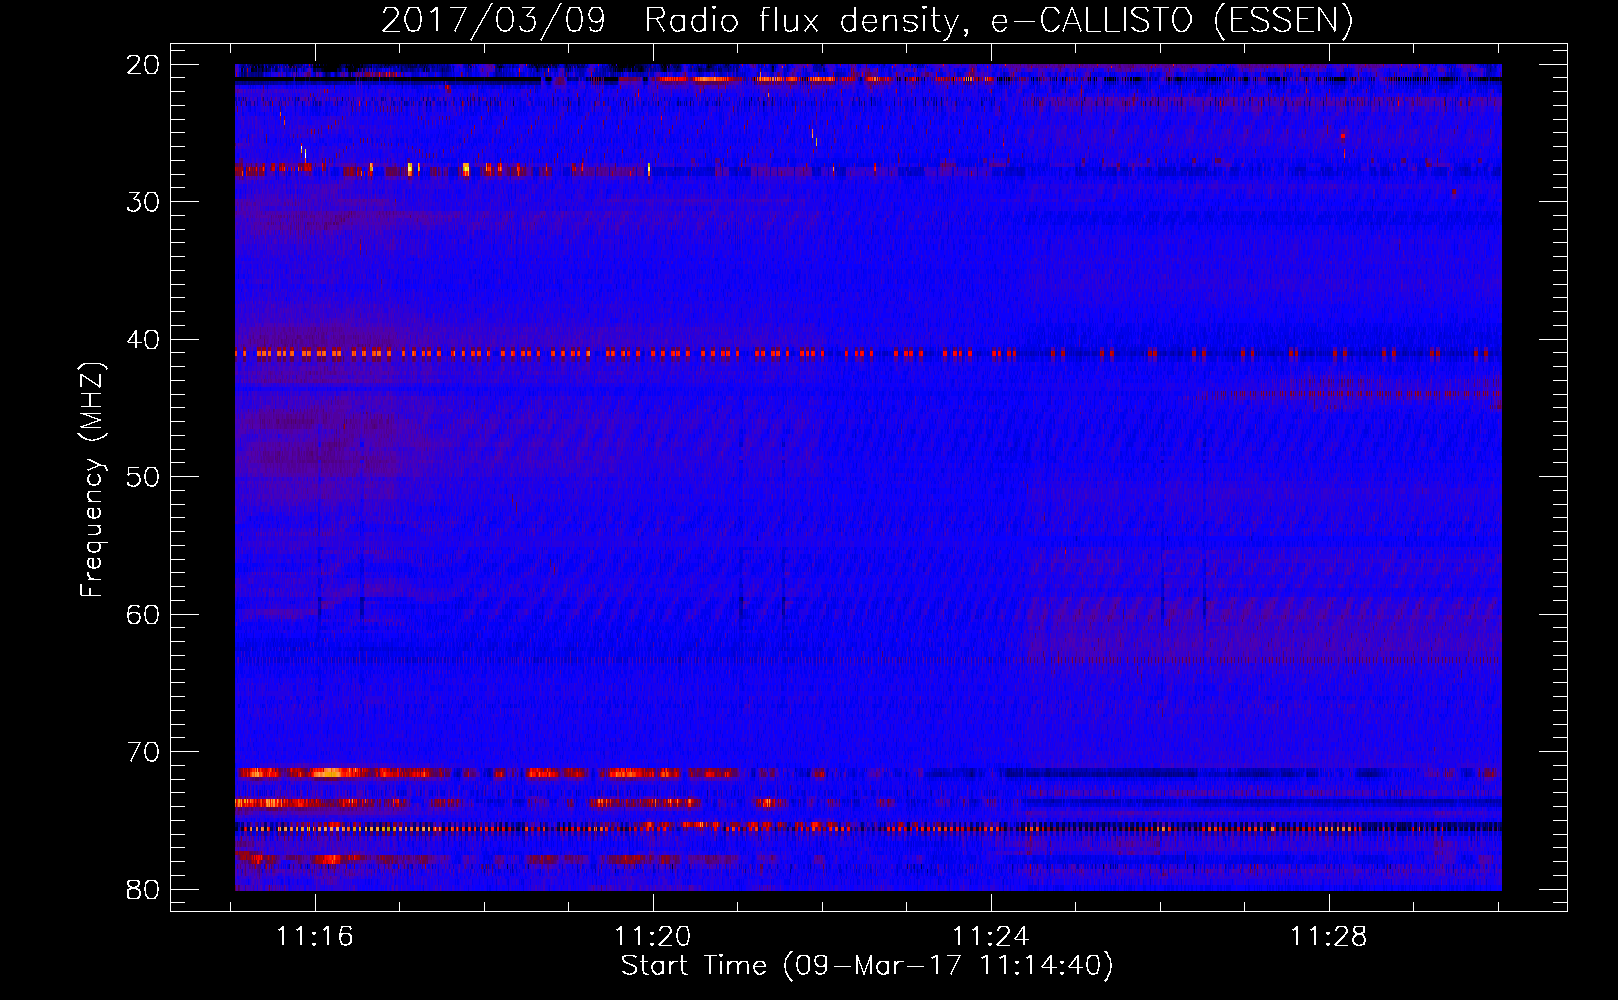Viewport: 1618px width, 1000px height.
Task: Click the plot title 'Radio flux density, e-CALLISTO (ESSEN)'
Action: 998,20
